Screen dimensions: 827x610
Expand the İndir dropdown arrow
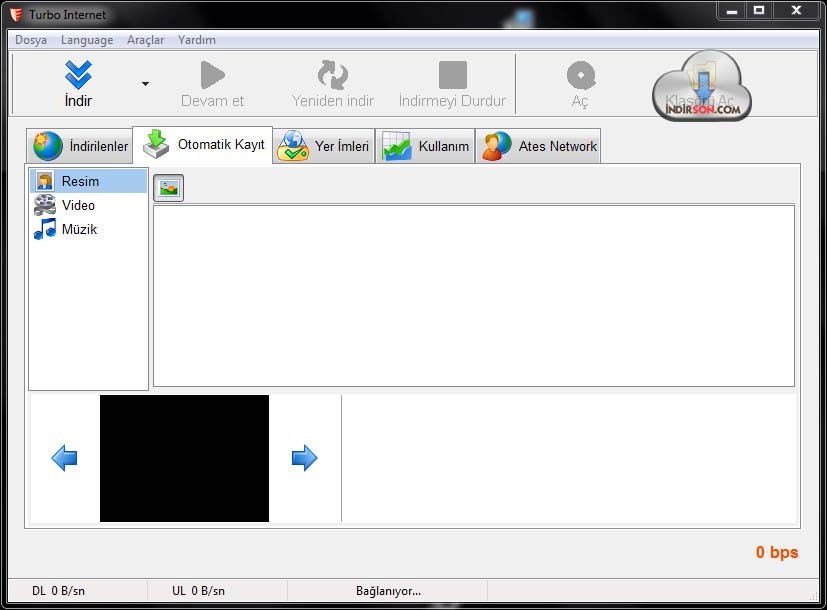(x=145, y=84)
